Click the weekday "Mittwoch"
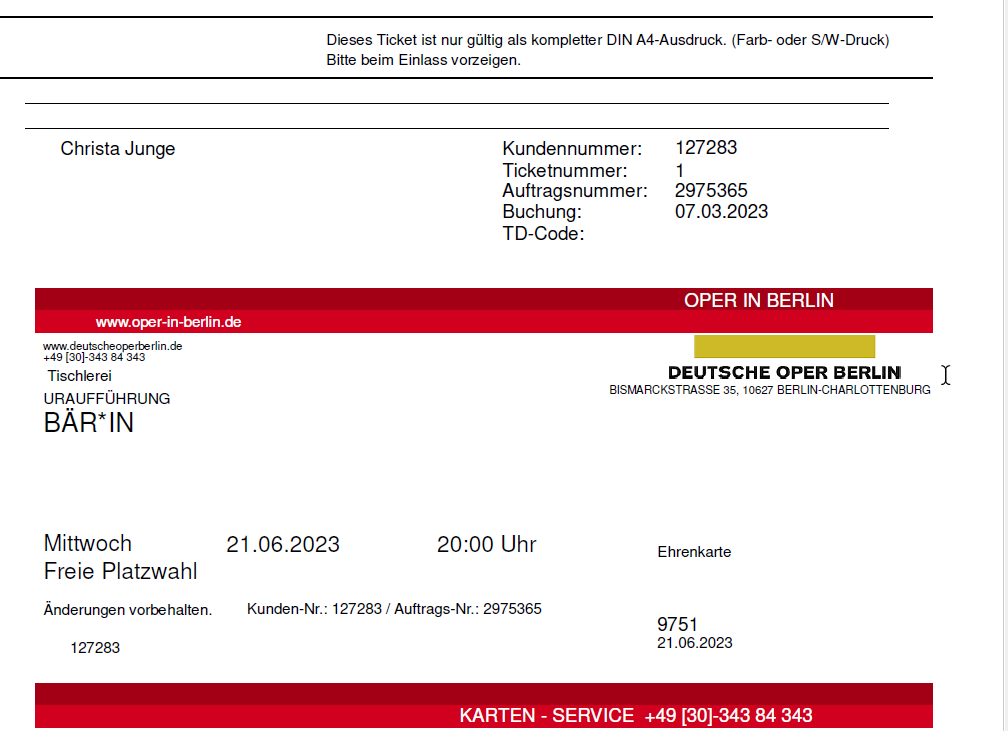Screen dimensions: 1008x731 87,543
